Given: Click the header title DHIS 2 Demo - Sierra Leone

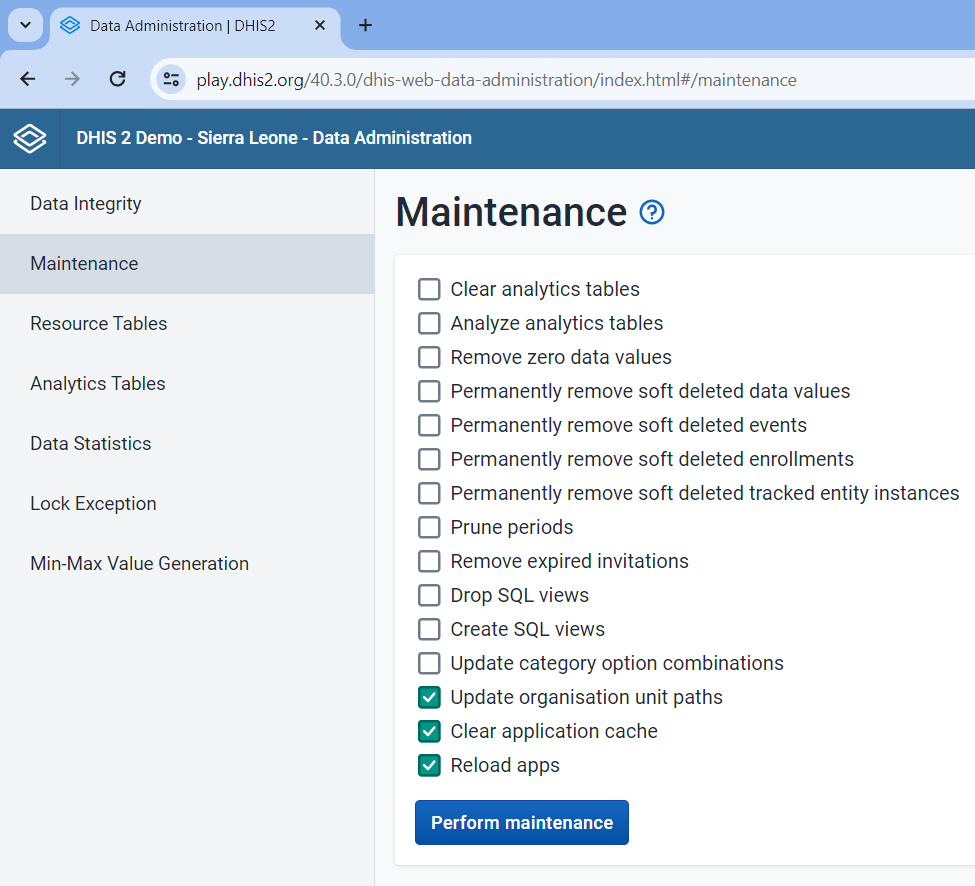Looking at the screenshot, I should (x=274, y=138).
